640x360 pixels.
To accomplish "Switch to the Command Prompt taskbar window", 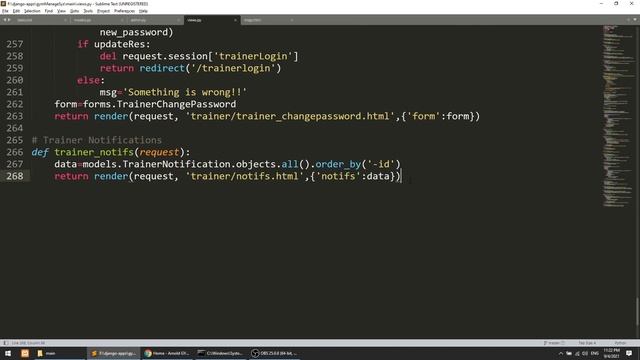I will point(220,353).
